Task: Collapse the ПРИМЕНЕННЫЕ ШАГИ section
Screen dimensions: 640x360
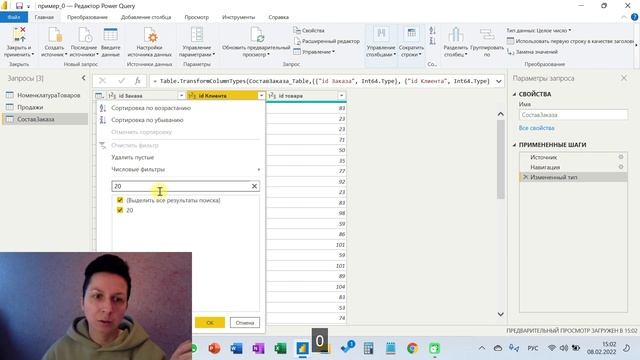Action: pos(514,145)
